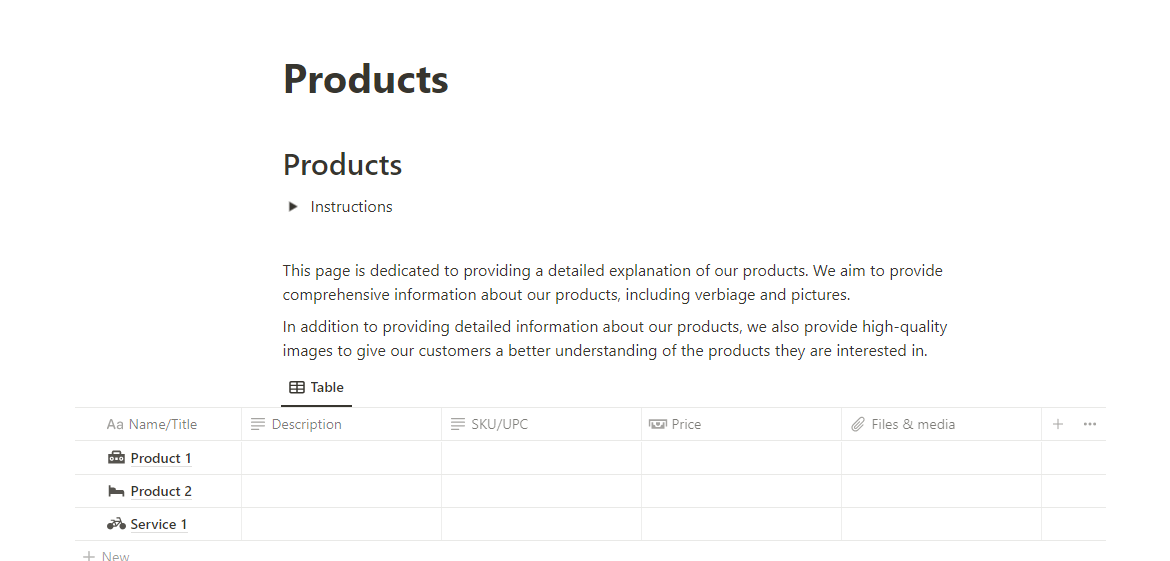The width and height of the screenshot is (1170, 561).
Task: Open the Product 1 page
Action: 161,458
